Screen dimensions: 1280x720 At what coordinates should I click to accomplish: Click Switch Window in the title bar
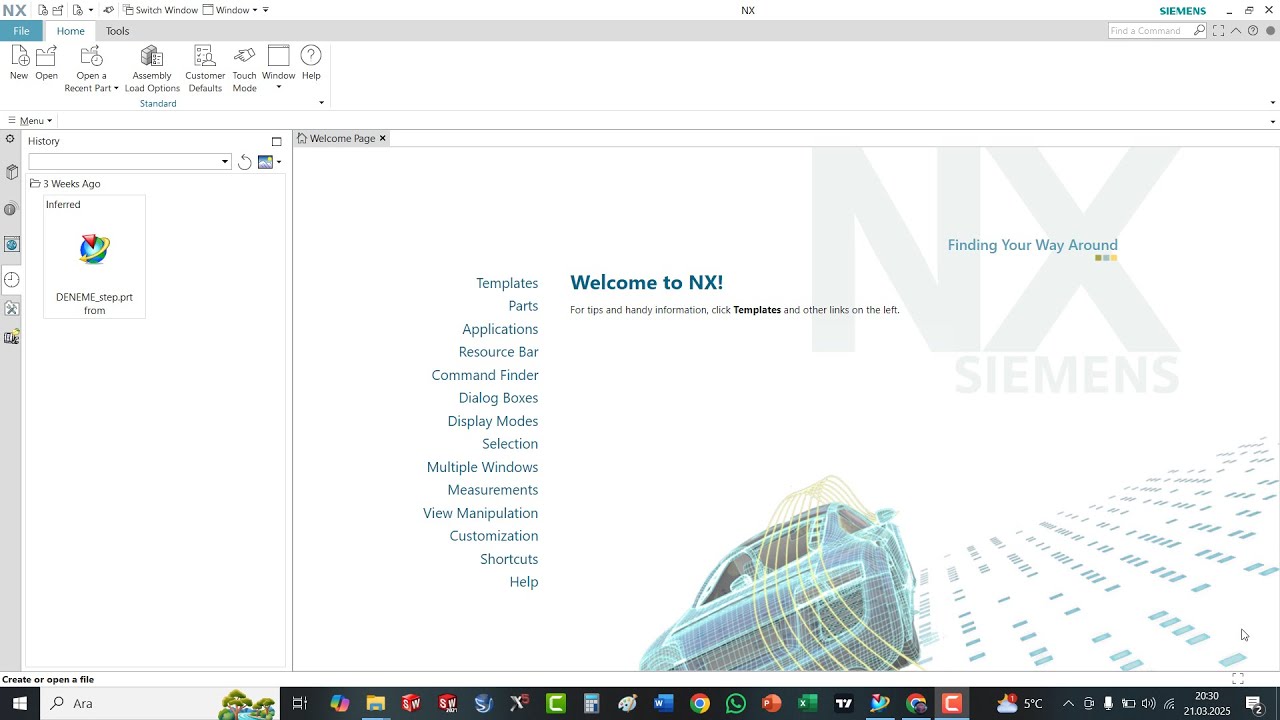(x=160, y=10)
